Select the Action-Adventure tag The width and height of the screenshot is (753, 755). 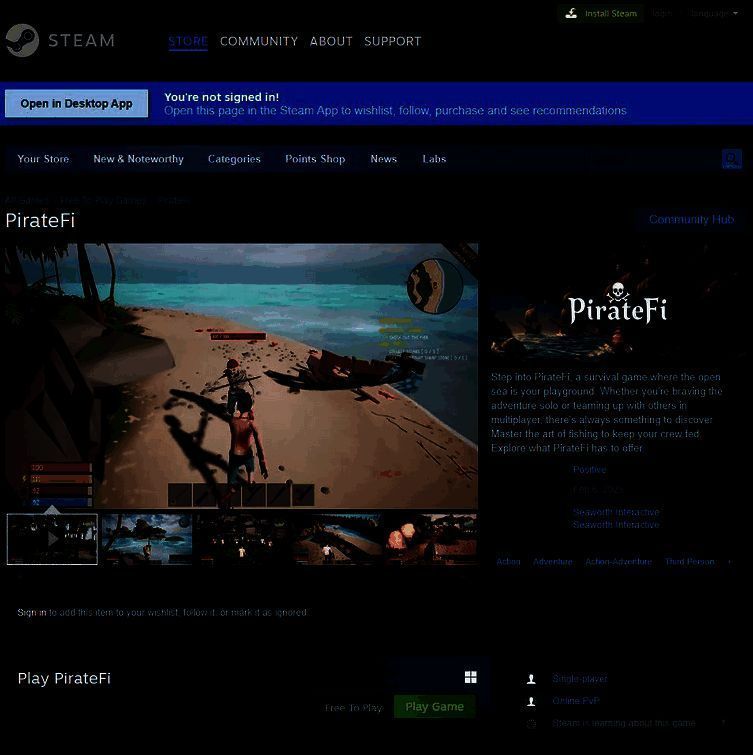(618, 562)
